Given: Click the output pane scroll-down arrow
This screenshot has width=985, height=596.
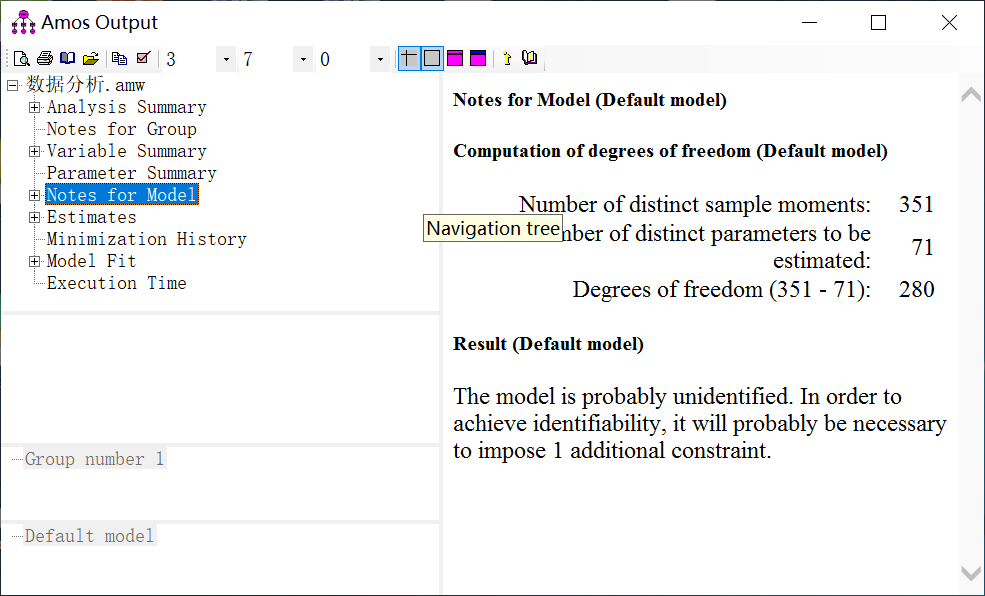Looking at the screenshot, I should pos(971,572).
